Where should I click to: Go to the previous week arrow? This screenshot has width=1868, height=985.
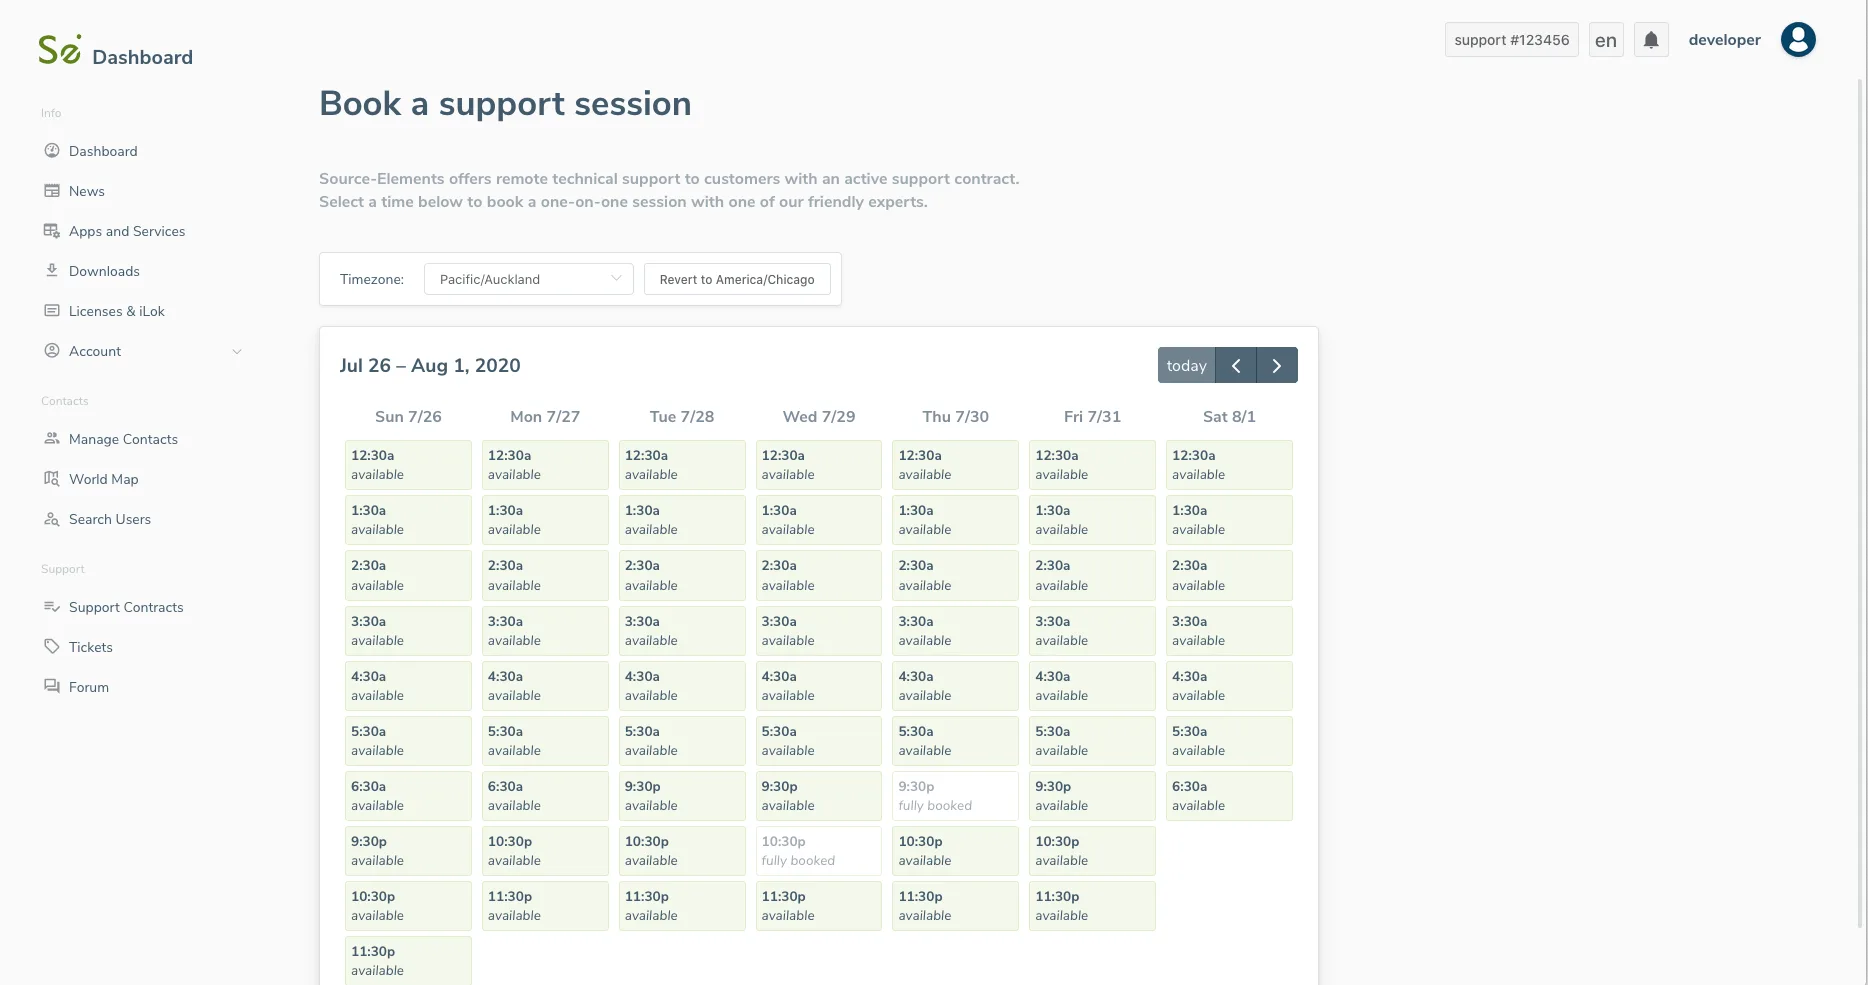(x=1236, y=366)
